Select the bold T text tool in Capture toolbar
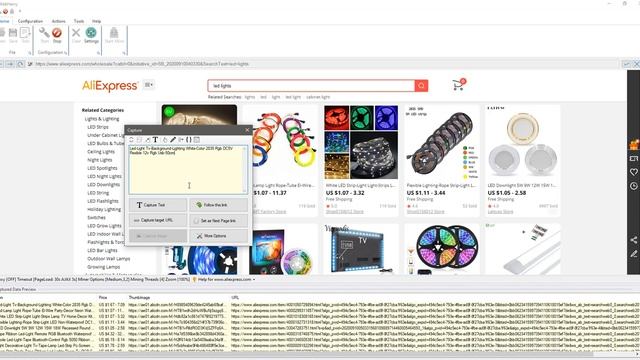This screenshot has height=360, width=640. click(155, 140)
